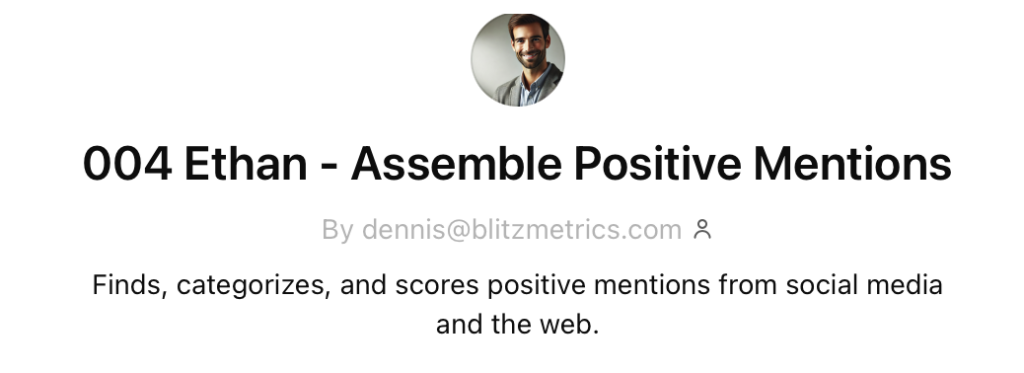
Task: Click the "and the web." description line
Action: (x=517, y=325)
